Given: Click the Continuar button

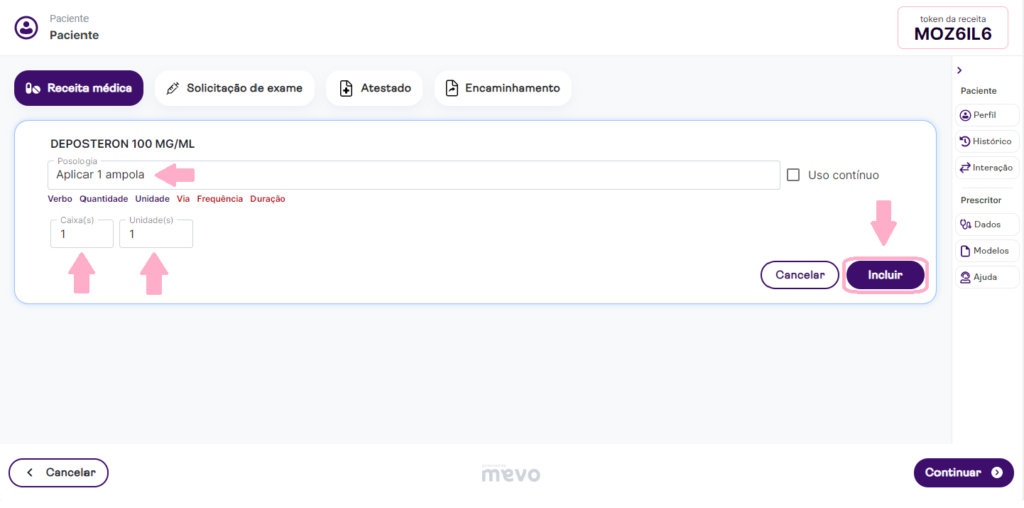Looking at the screenshot, I should pos(963,473).
